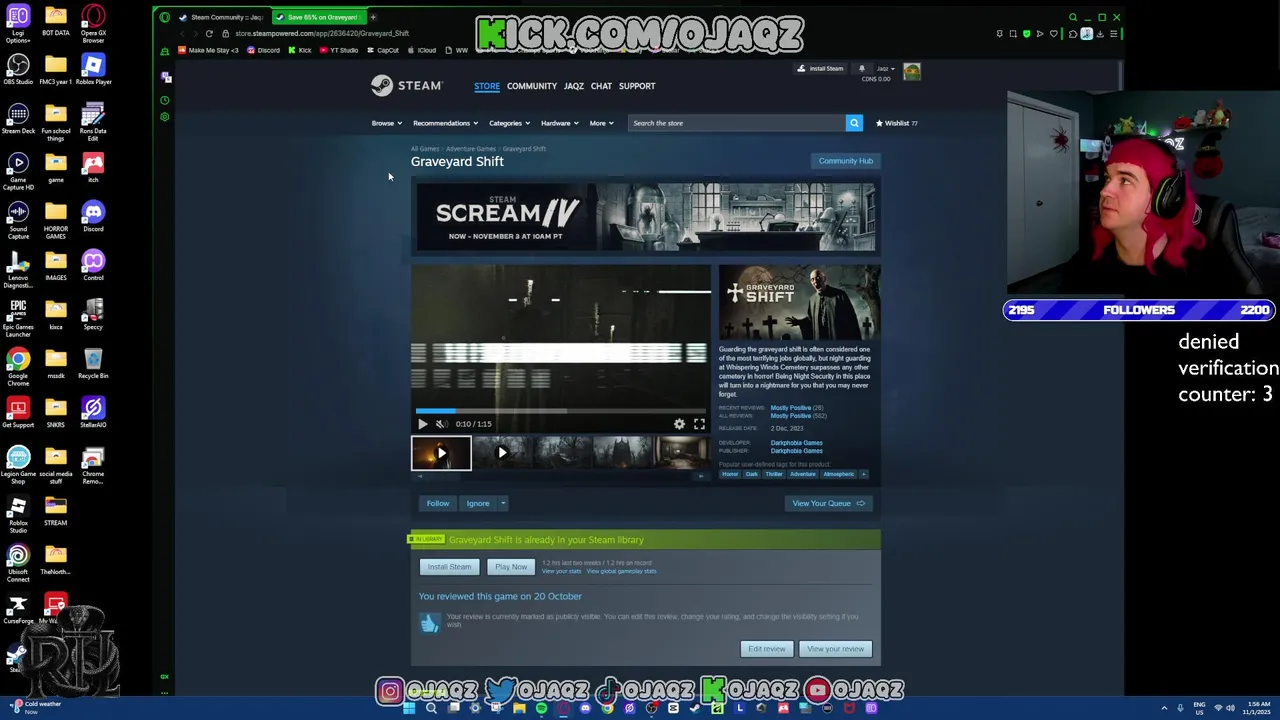The image size is (1280, 720).
Task: Open the JAQZ profile menu item
Action: click(573, 86)
